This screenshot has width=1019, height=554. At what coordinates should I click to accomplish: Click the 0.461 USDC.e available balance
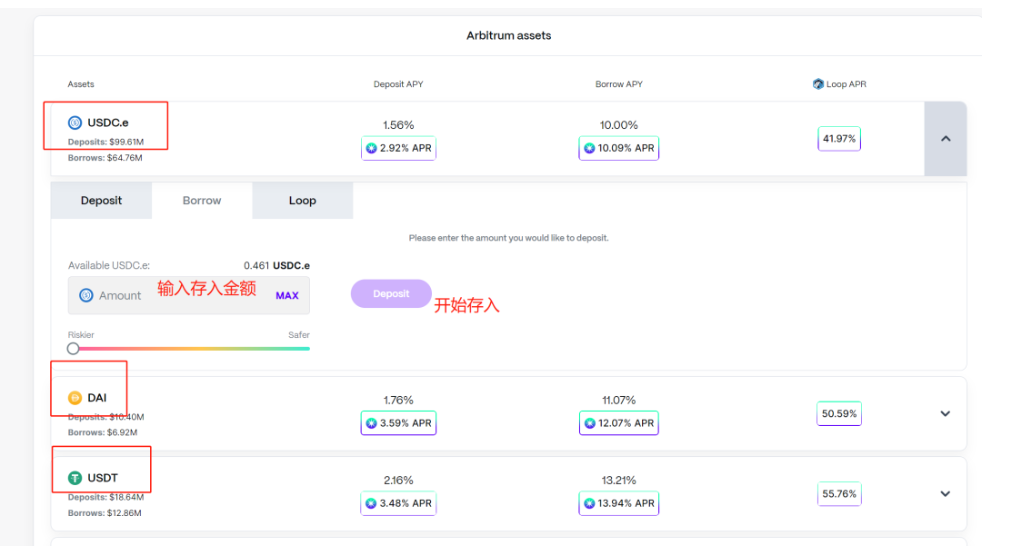(277, 265)
